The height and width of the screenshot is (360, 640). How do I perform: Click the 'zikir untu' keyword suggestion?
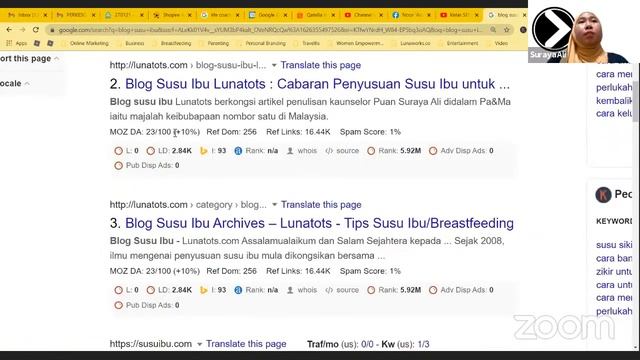tap(614, 271)
